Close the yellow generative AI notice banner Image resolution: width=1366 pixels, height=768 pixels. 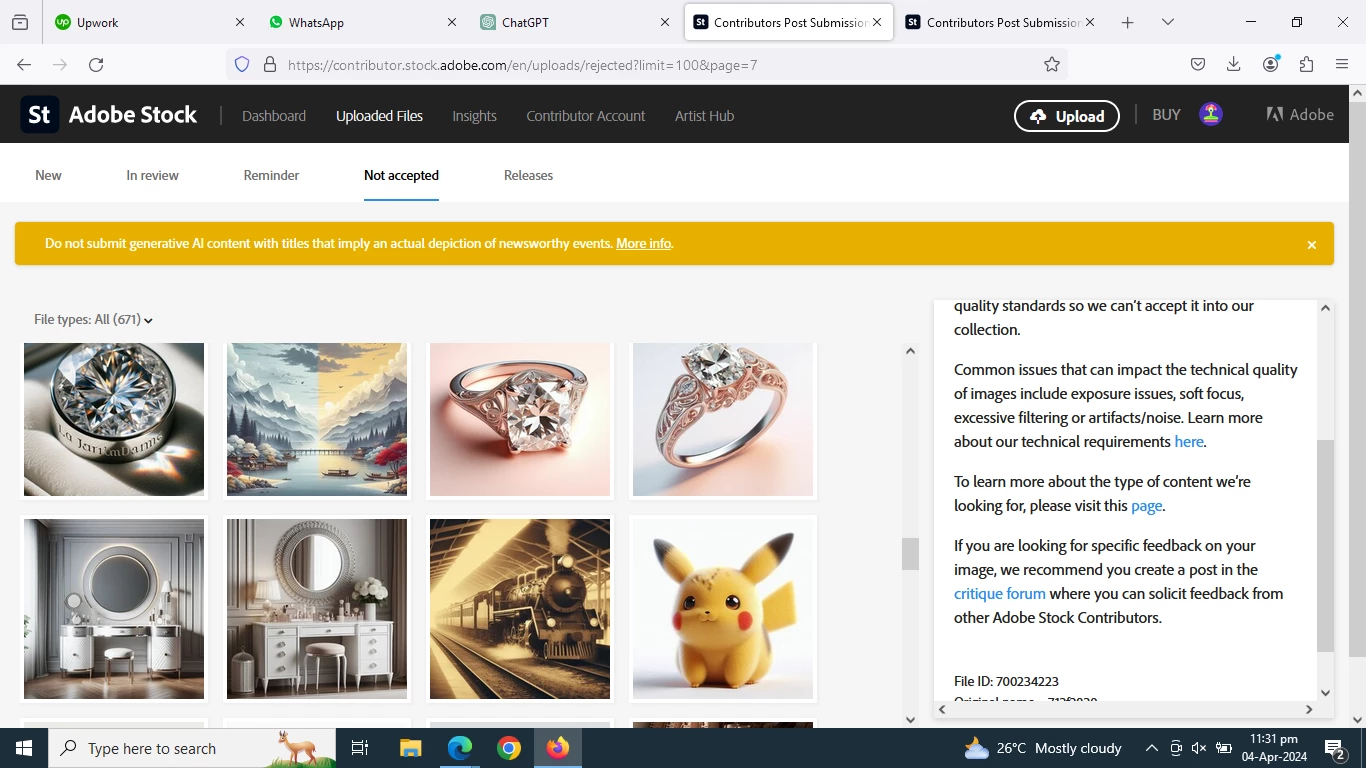coord(1312,244)
